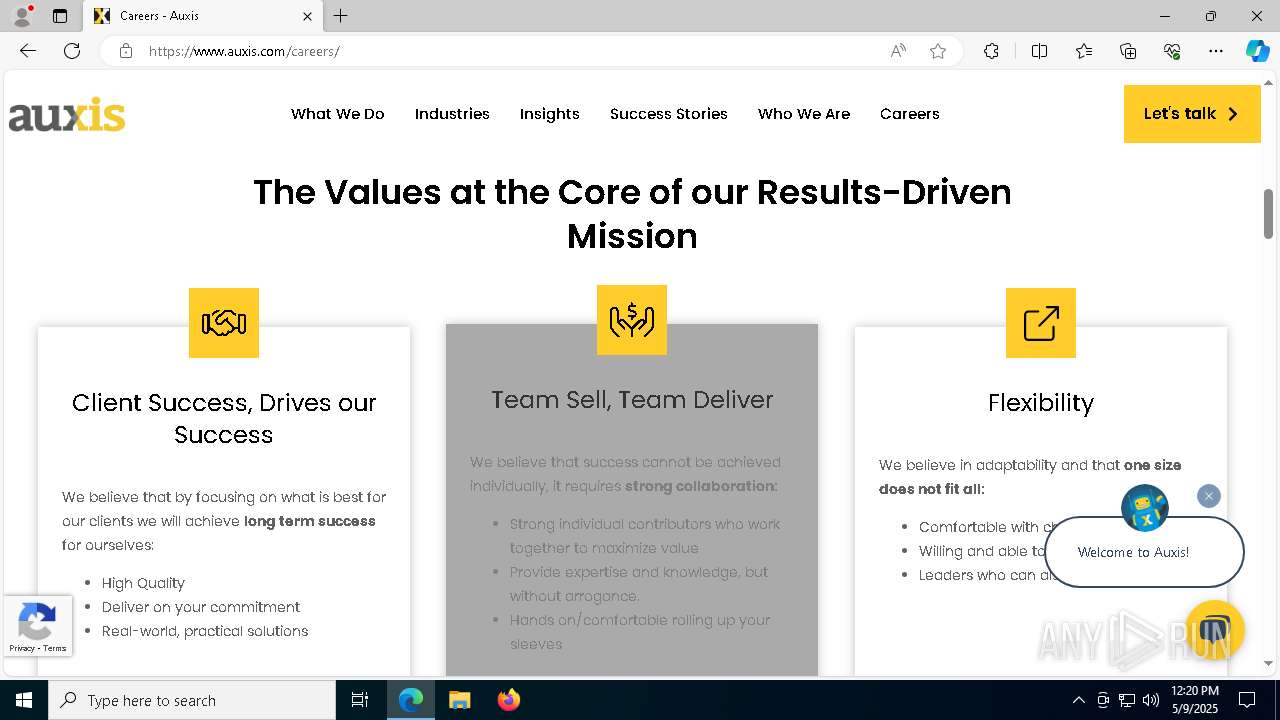Image resolution: width=1280 pixels, height=720 pixels.
Task: Open Browser essentials icon
Action: click(x=1172, y=51)
